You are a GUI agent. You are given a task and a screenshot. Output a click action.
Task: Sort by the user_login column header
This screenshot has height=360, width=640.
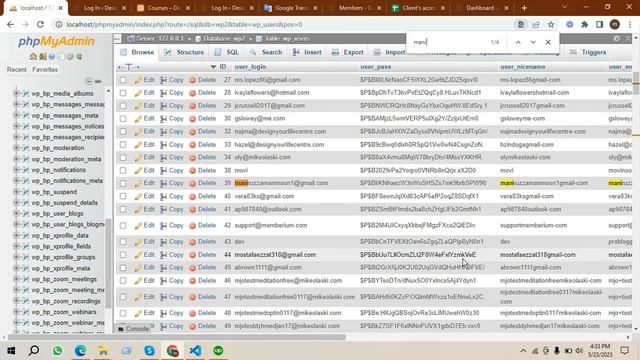[x=250, y=67]
